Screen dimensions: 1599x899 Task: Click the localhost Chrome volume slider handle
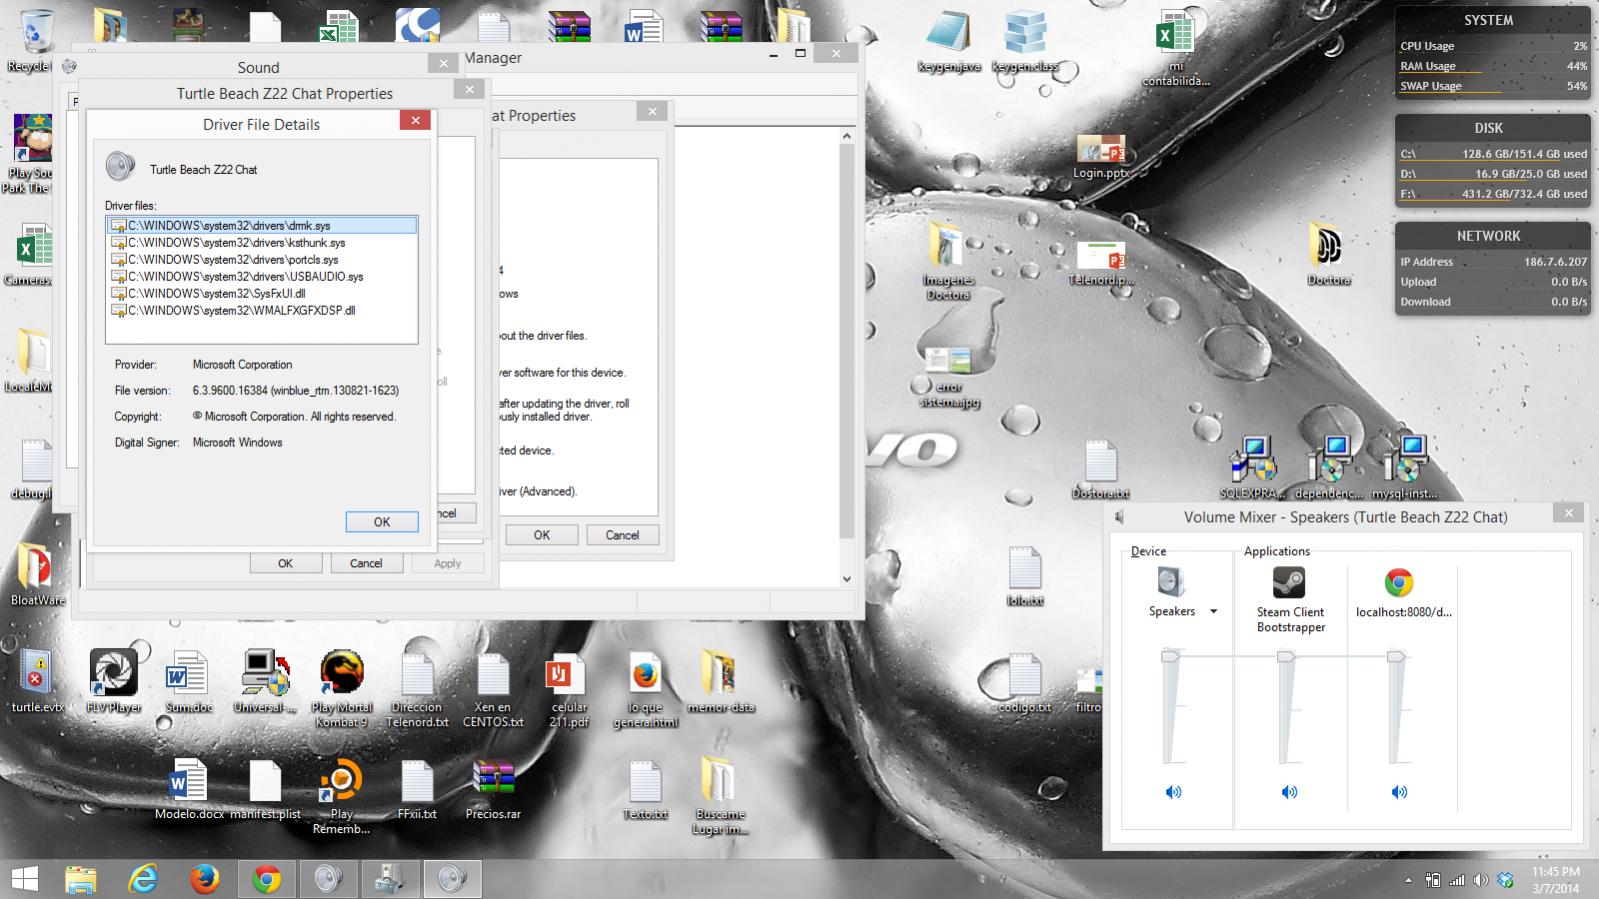[1396, 656]
